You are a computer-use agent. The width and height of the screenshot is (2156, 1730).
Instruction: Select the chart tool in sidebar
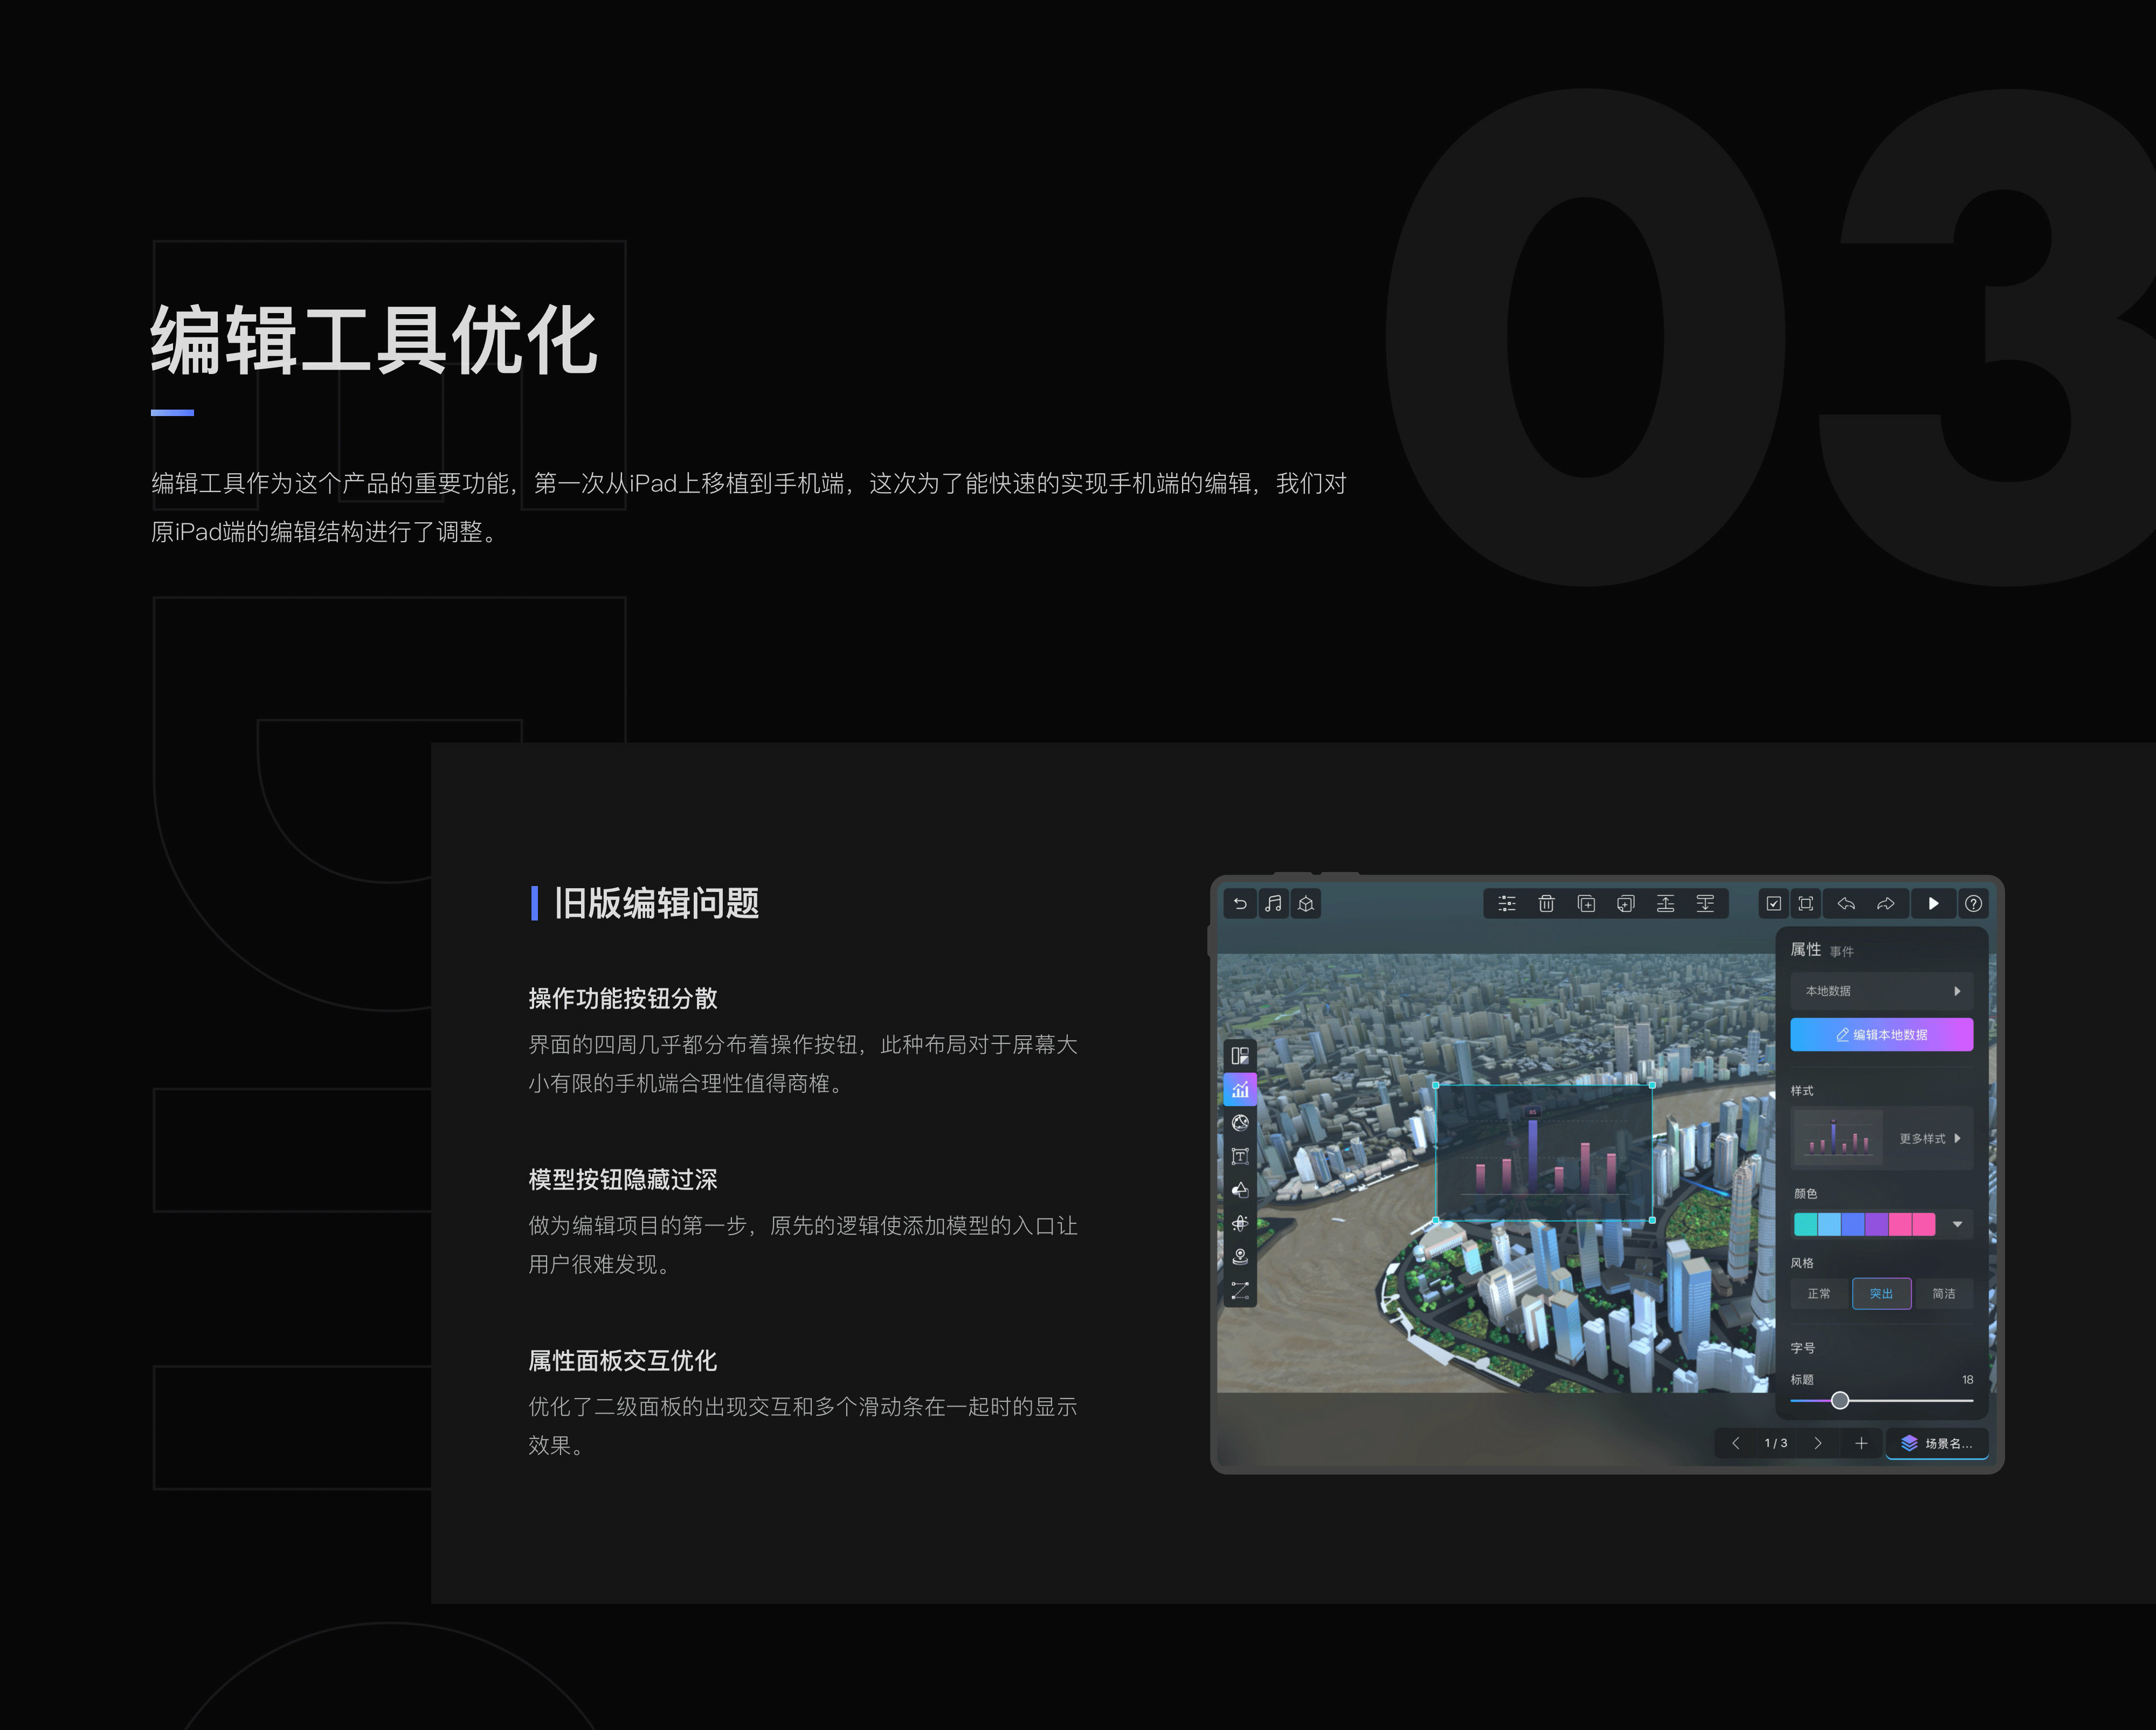(x=1240, y=1090)
